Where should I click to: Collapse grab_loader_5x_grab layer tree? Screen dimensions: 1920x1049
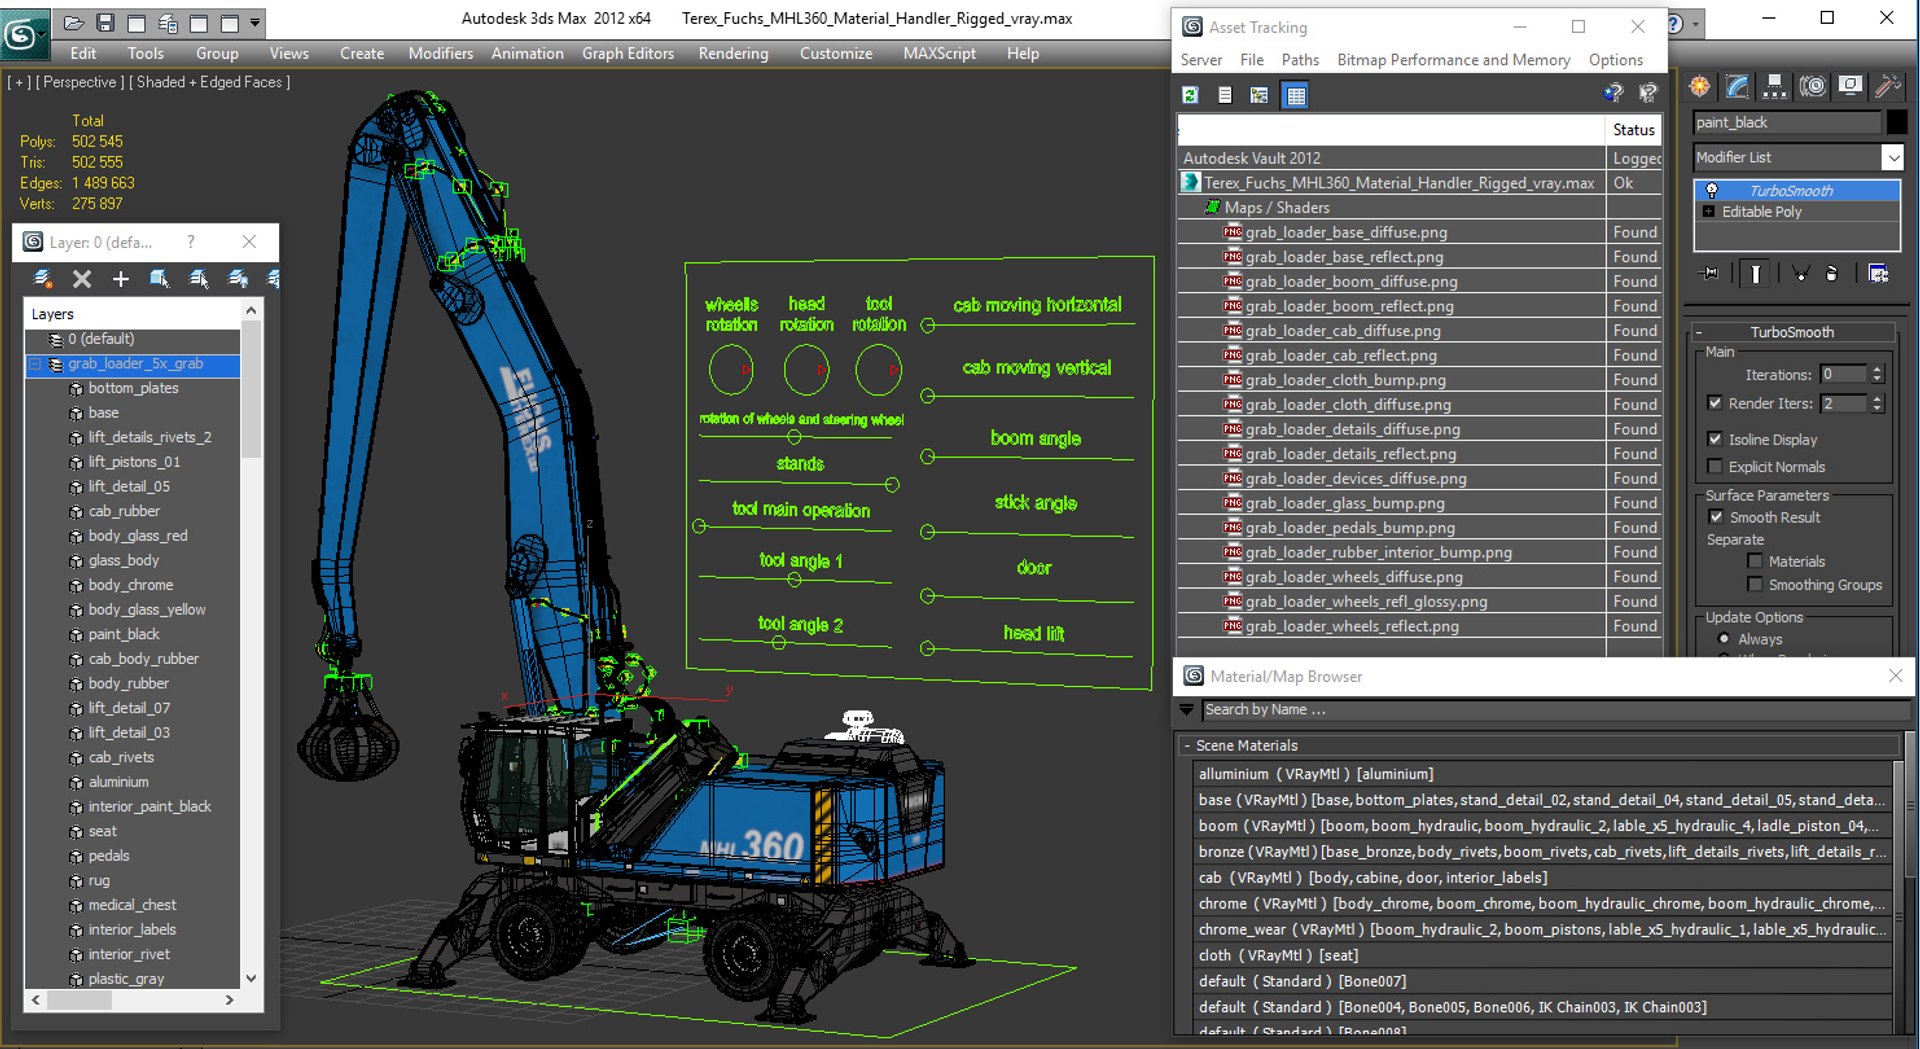click(x=35, y=364)
